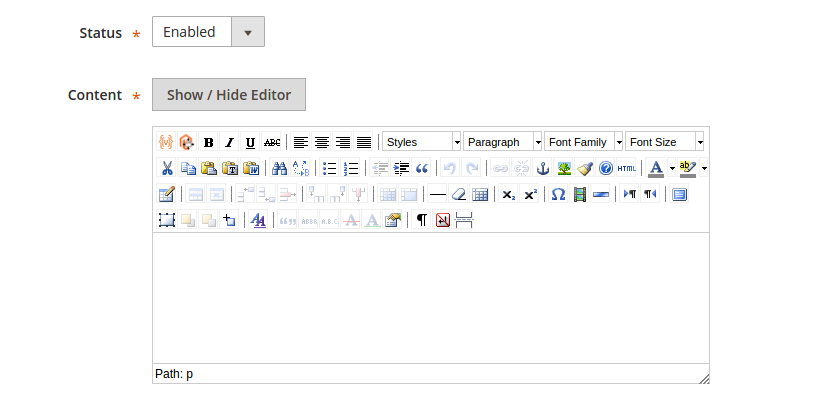Align text center
830x412 pixels.
click(322, 142)
